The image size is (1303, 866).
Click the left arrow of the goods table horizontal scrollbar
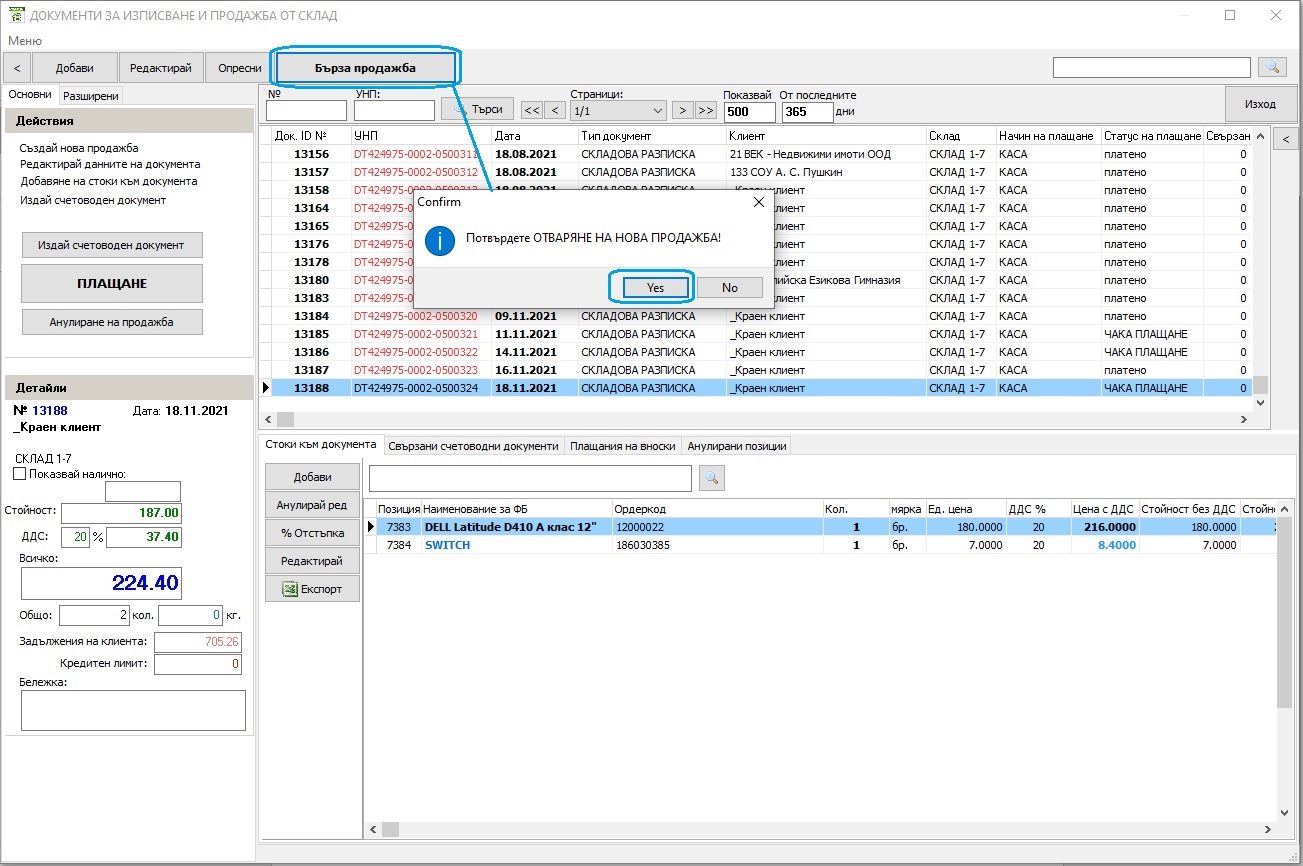[x=372, y=830]
